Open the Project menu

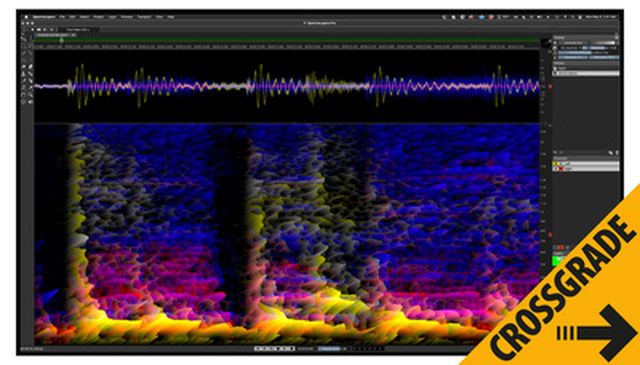pyautogui.click(x=98, y=17)
